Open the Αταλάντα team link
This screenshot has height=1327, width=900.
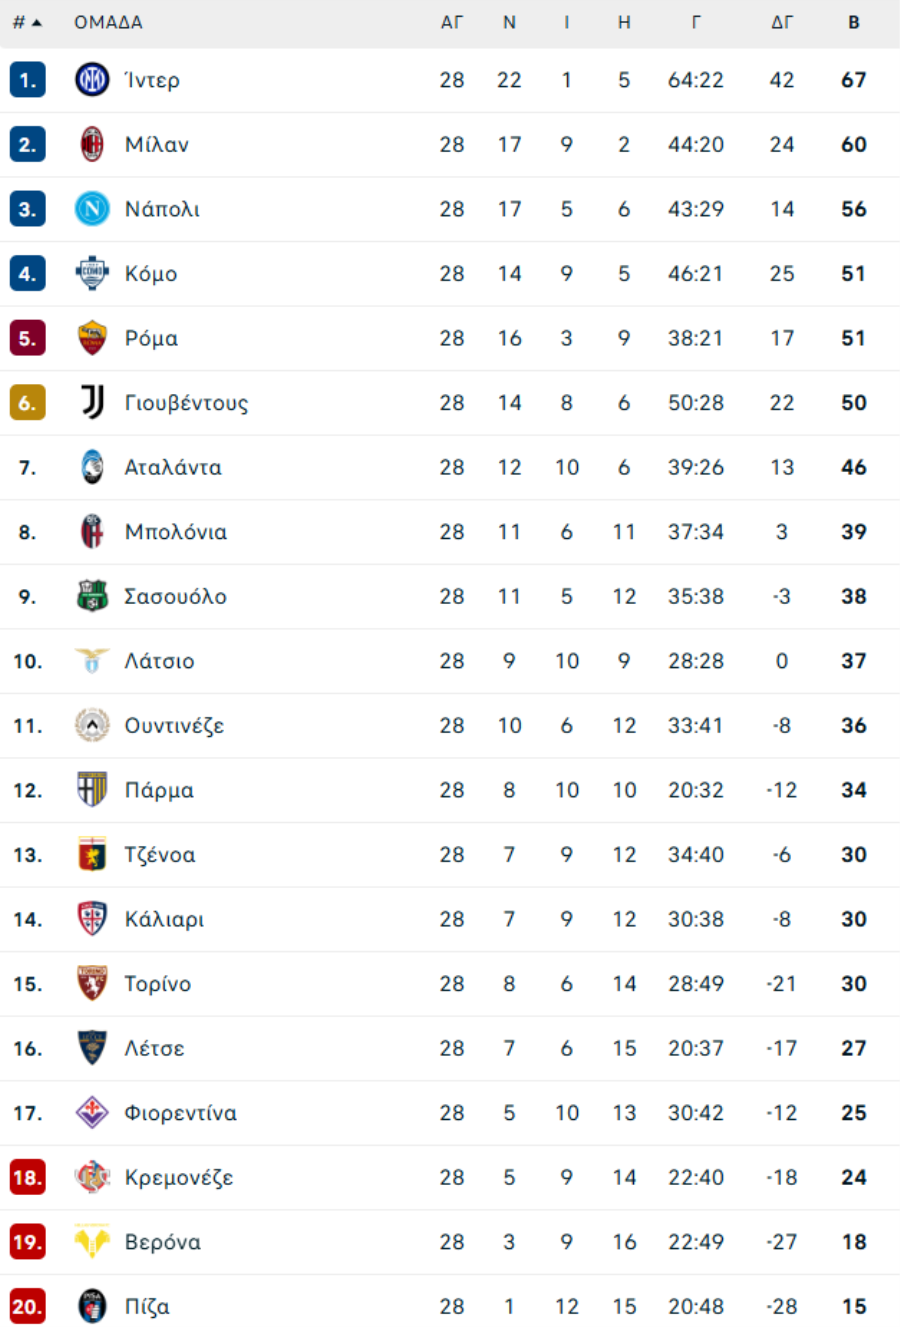pos(173,468)
